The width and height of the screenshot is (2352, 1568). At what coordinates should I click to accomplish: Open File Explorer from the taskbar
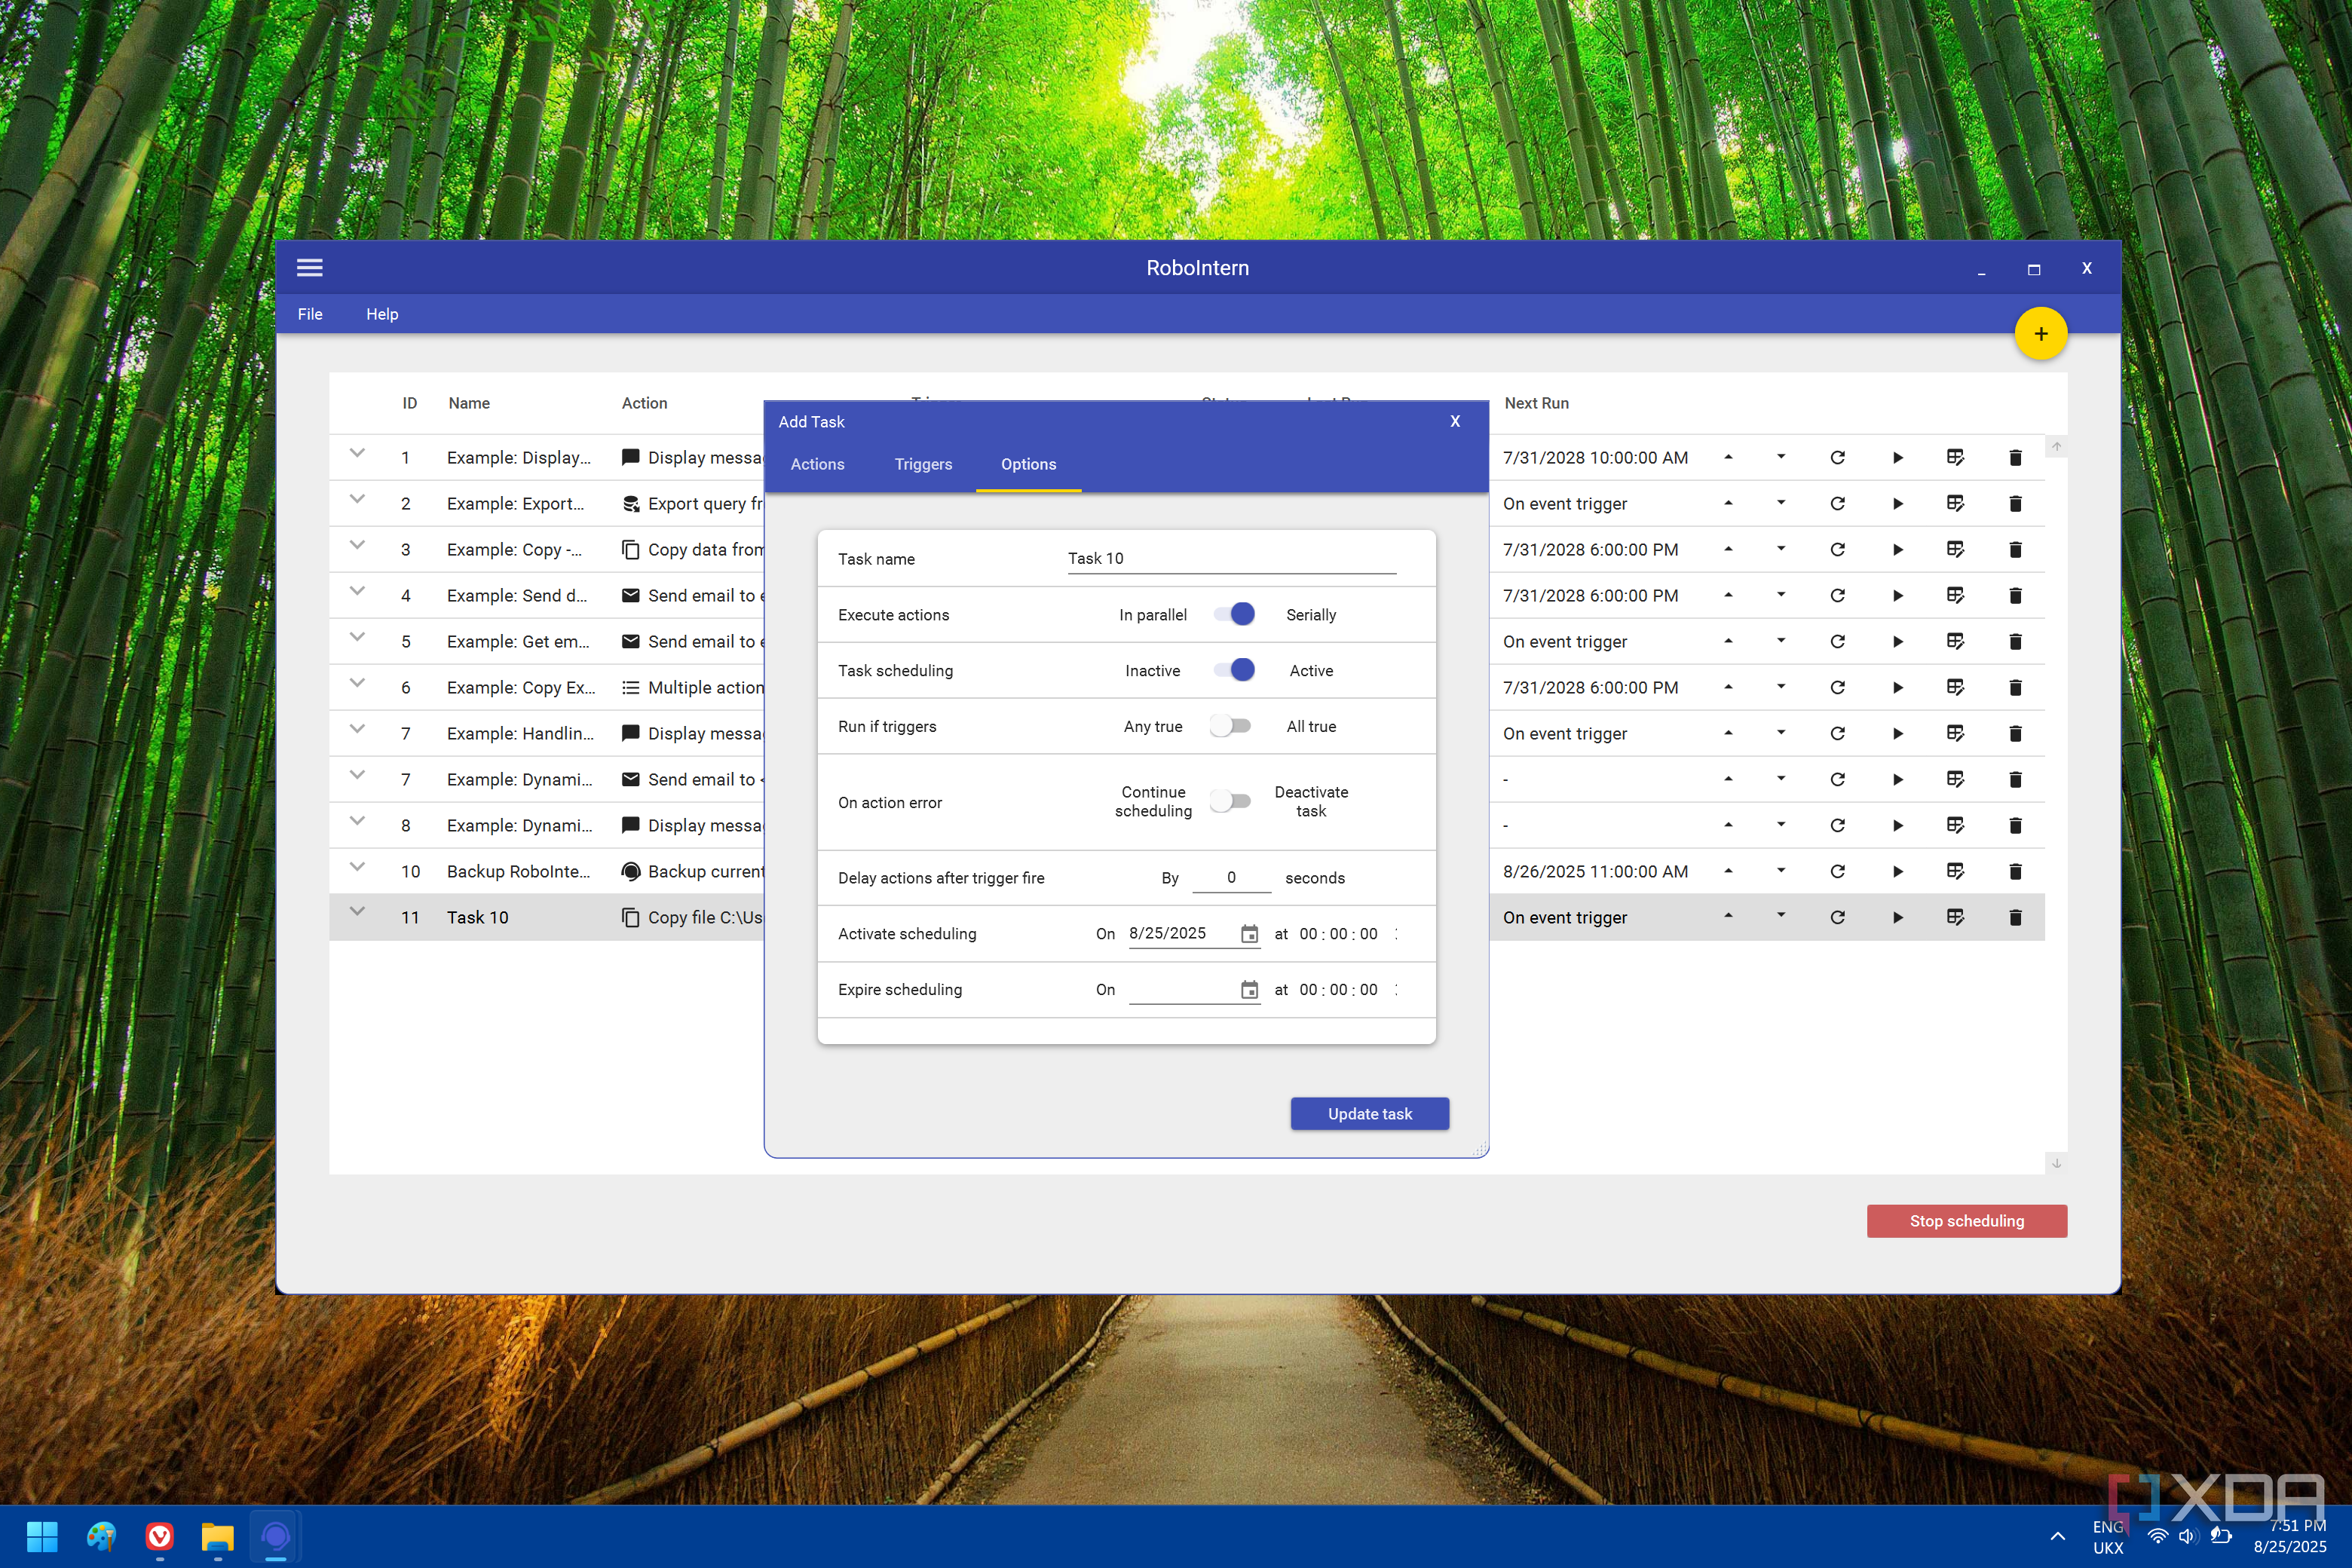click(x=217, y=1536)
